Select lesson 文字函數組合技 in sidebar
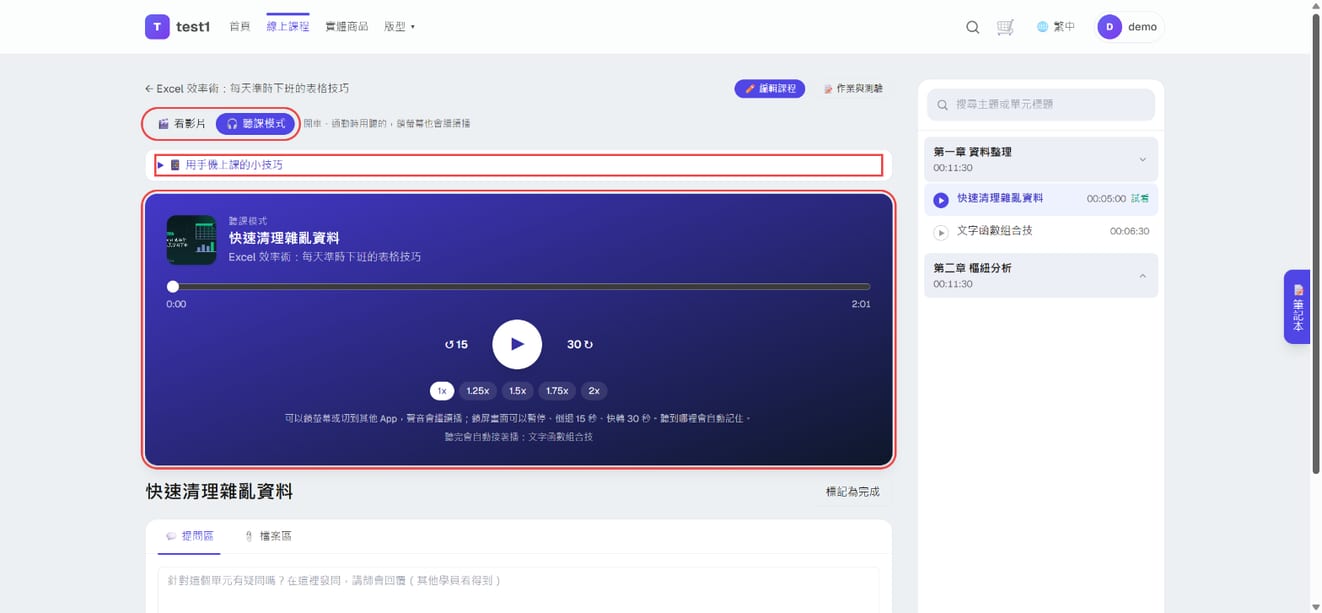The width and height of the screenshot is (1322, 613). 1041,231
